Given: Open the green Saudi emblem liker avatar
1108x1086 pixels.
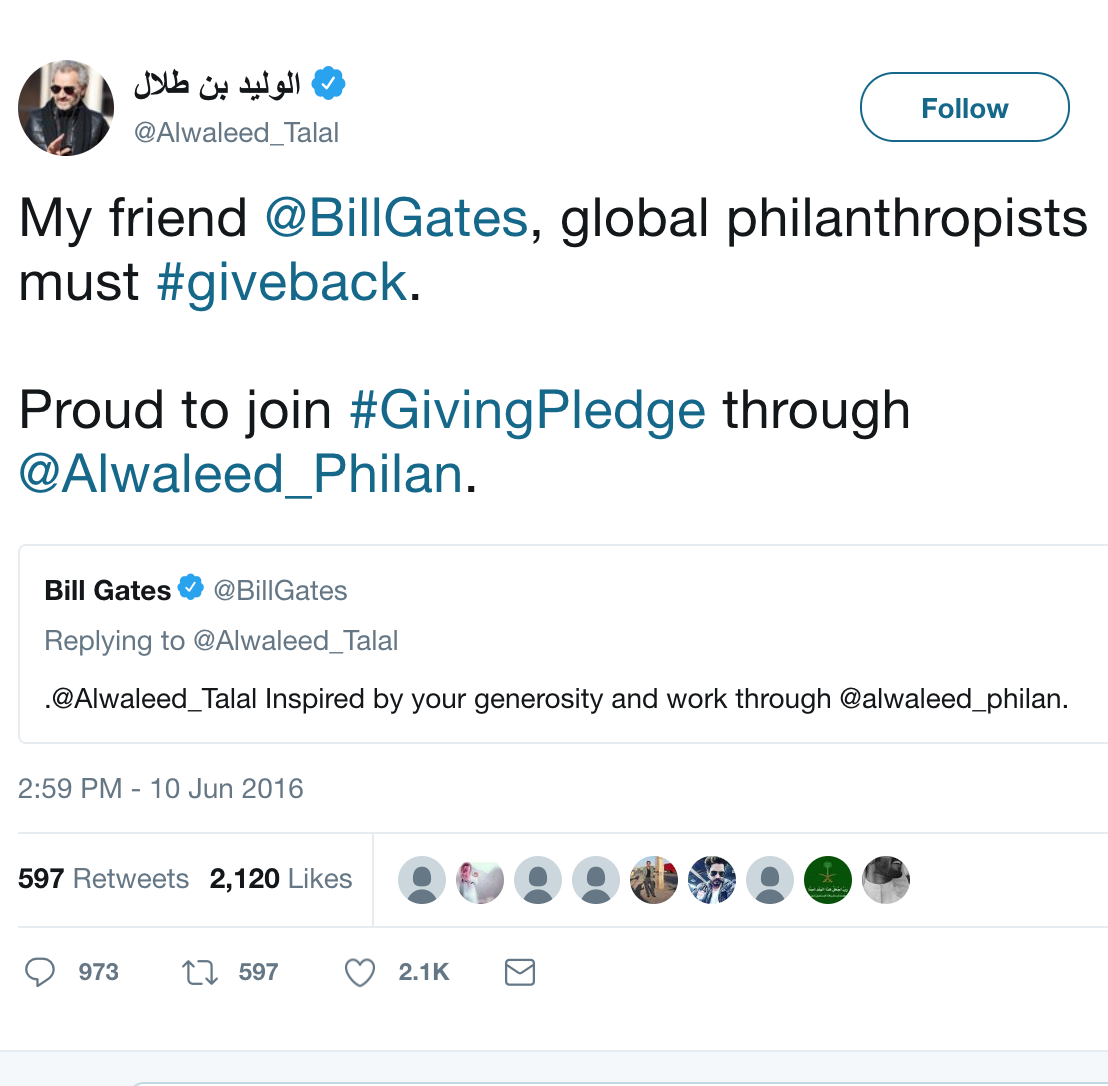Looking at the screenshot, I should (827, 880).
